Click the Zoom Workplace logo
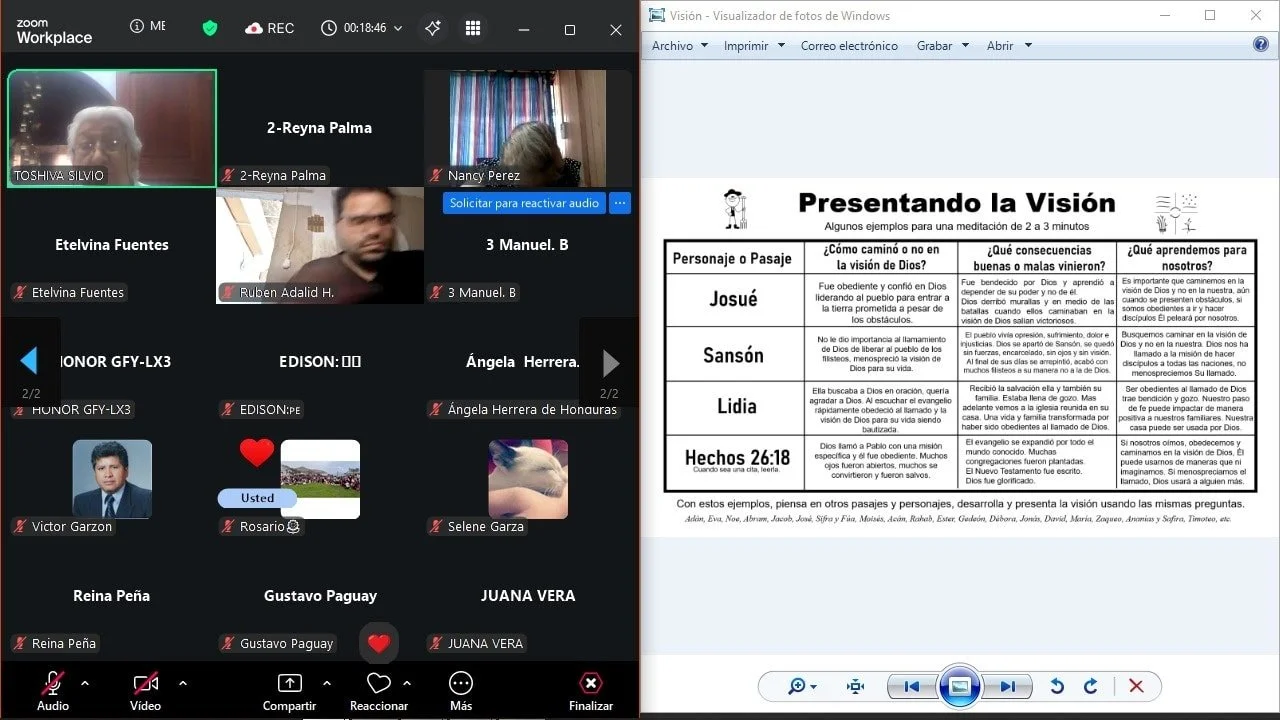 tap(54, 31)
